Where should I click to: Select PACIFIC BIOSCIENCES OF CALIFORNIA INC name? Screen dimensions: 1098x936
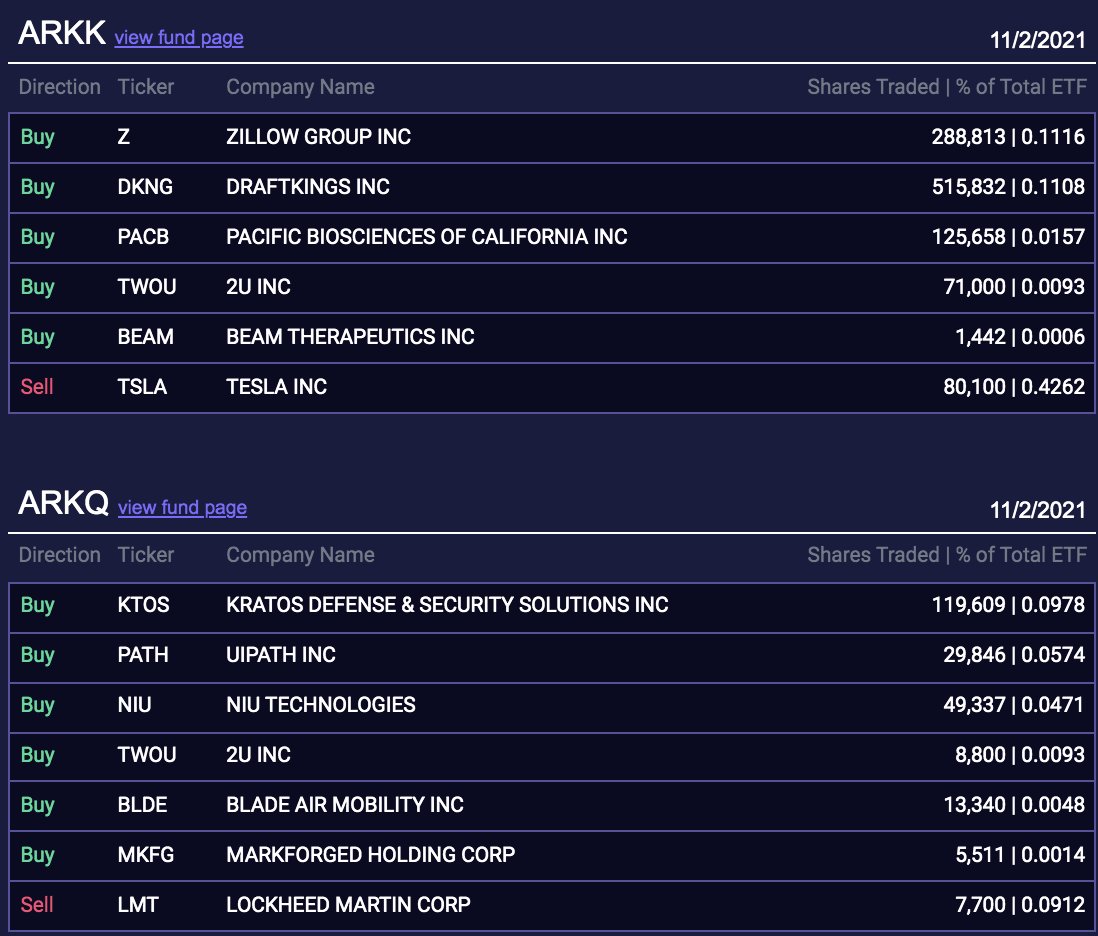tap(426, 237)
